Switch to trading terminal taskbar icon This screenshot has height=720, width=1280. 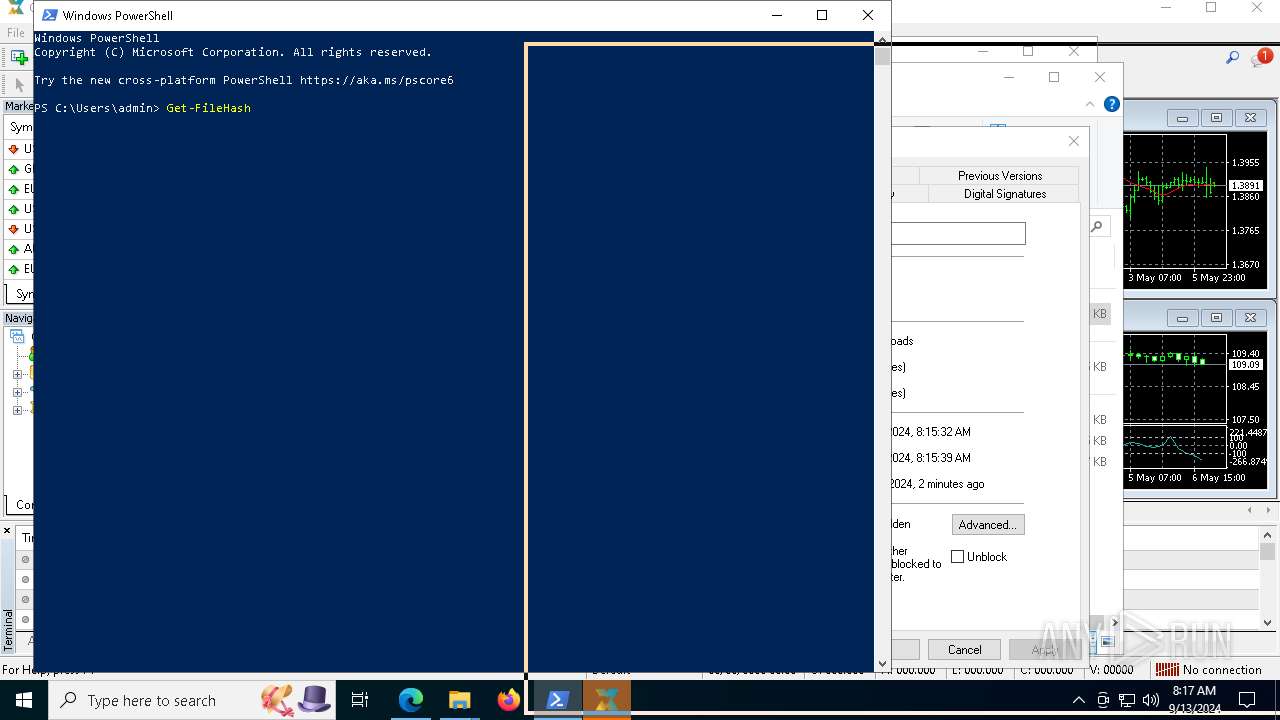606,700
